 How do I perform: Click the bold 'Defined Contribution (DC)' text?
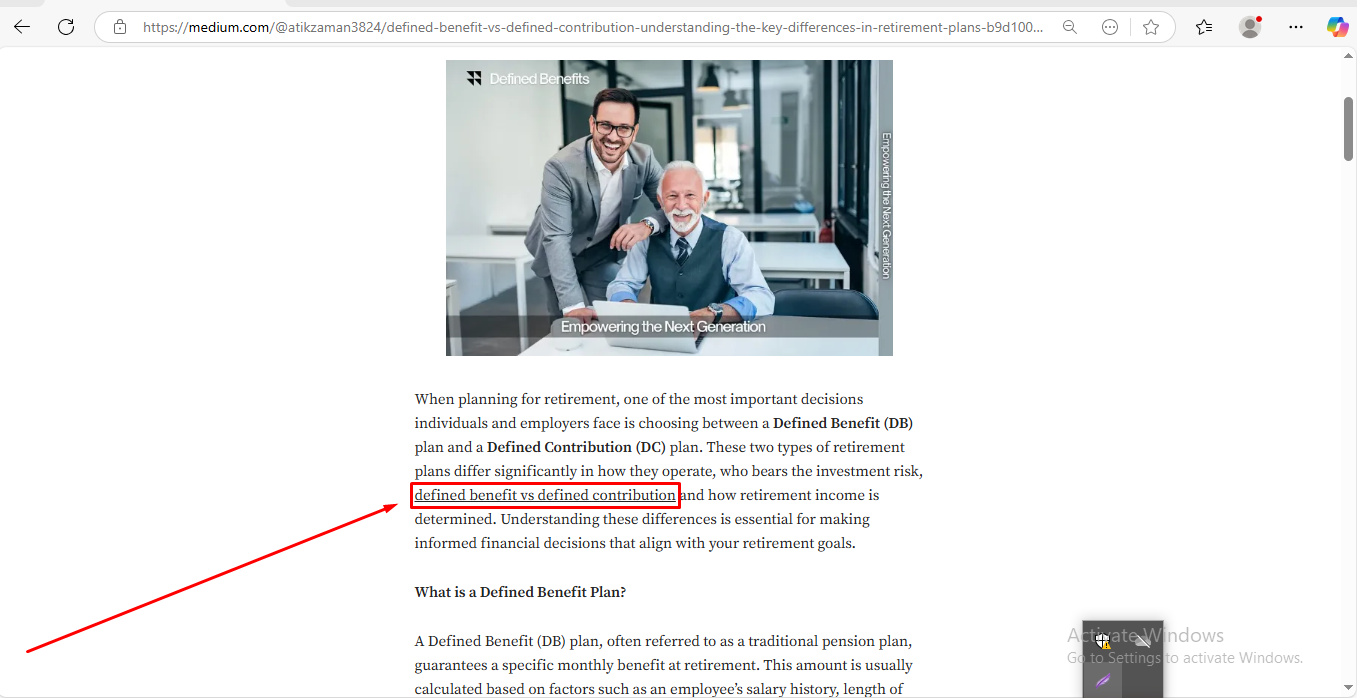pos(576,447)
